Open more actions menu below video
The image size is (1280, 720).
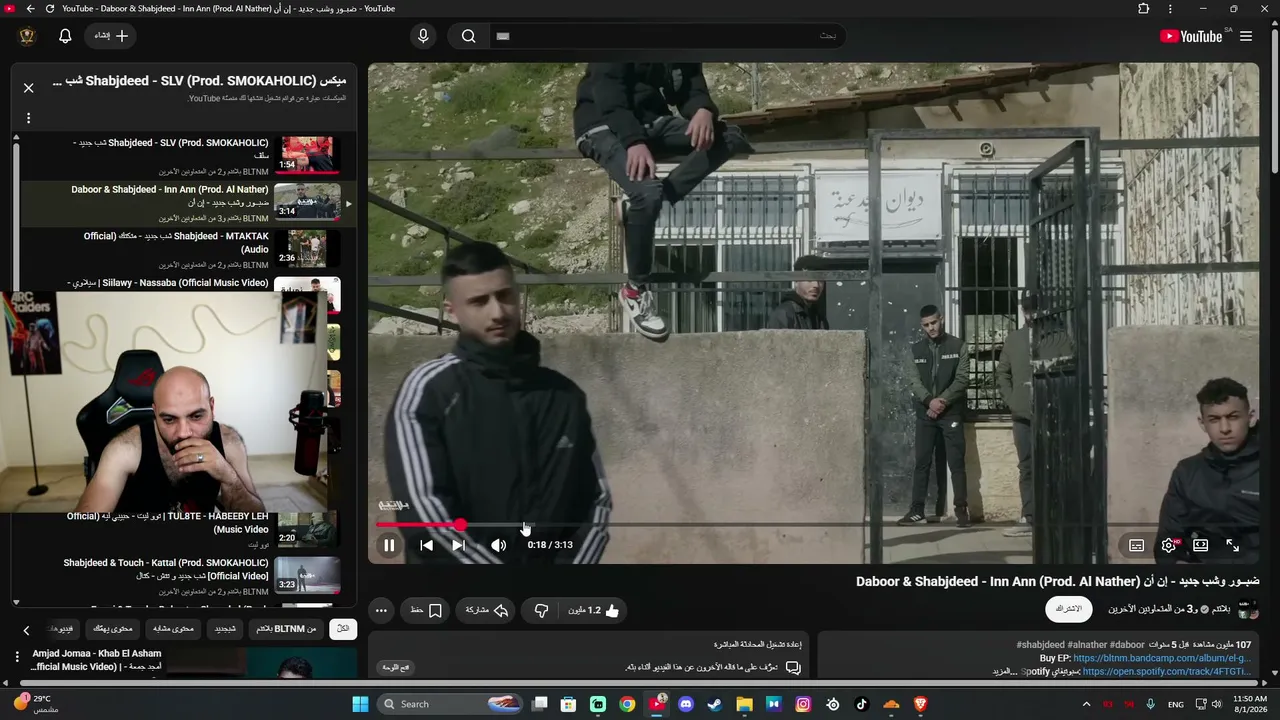coord(381,610)
